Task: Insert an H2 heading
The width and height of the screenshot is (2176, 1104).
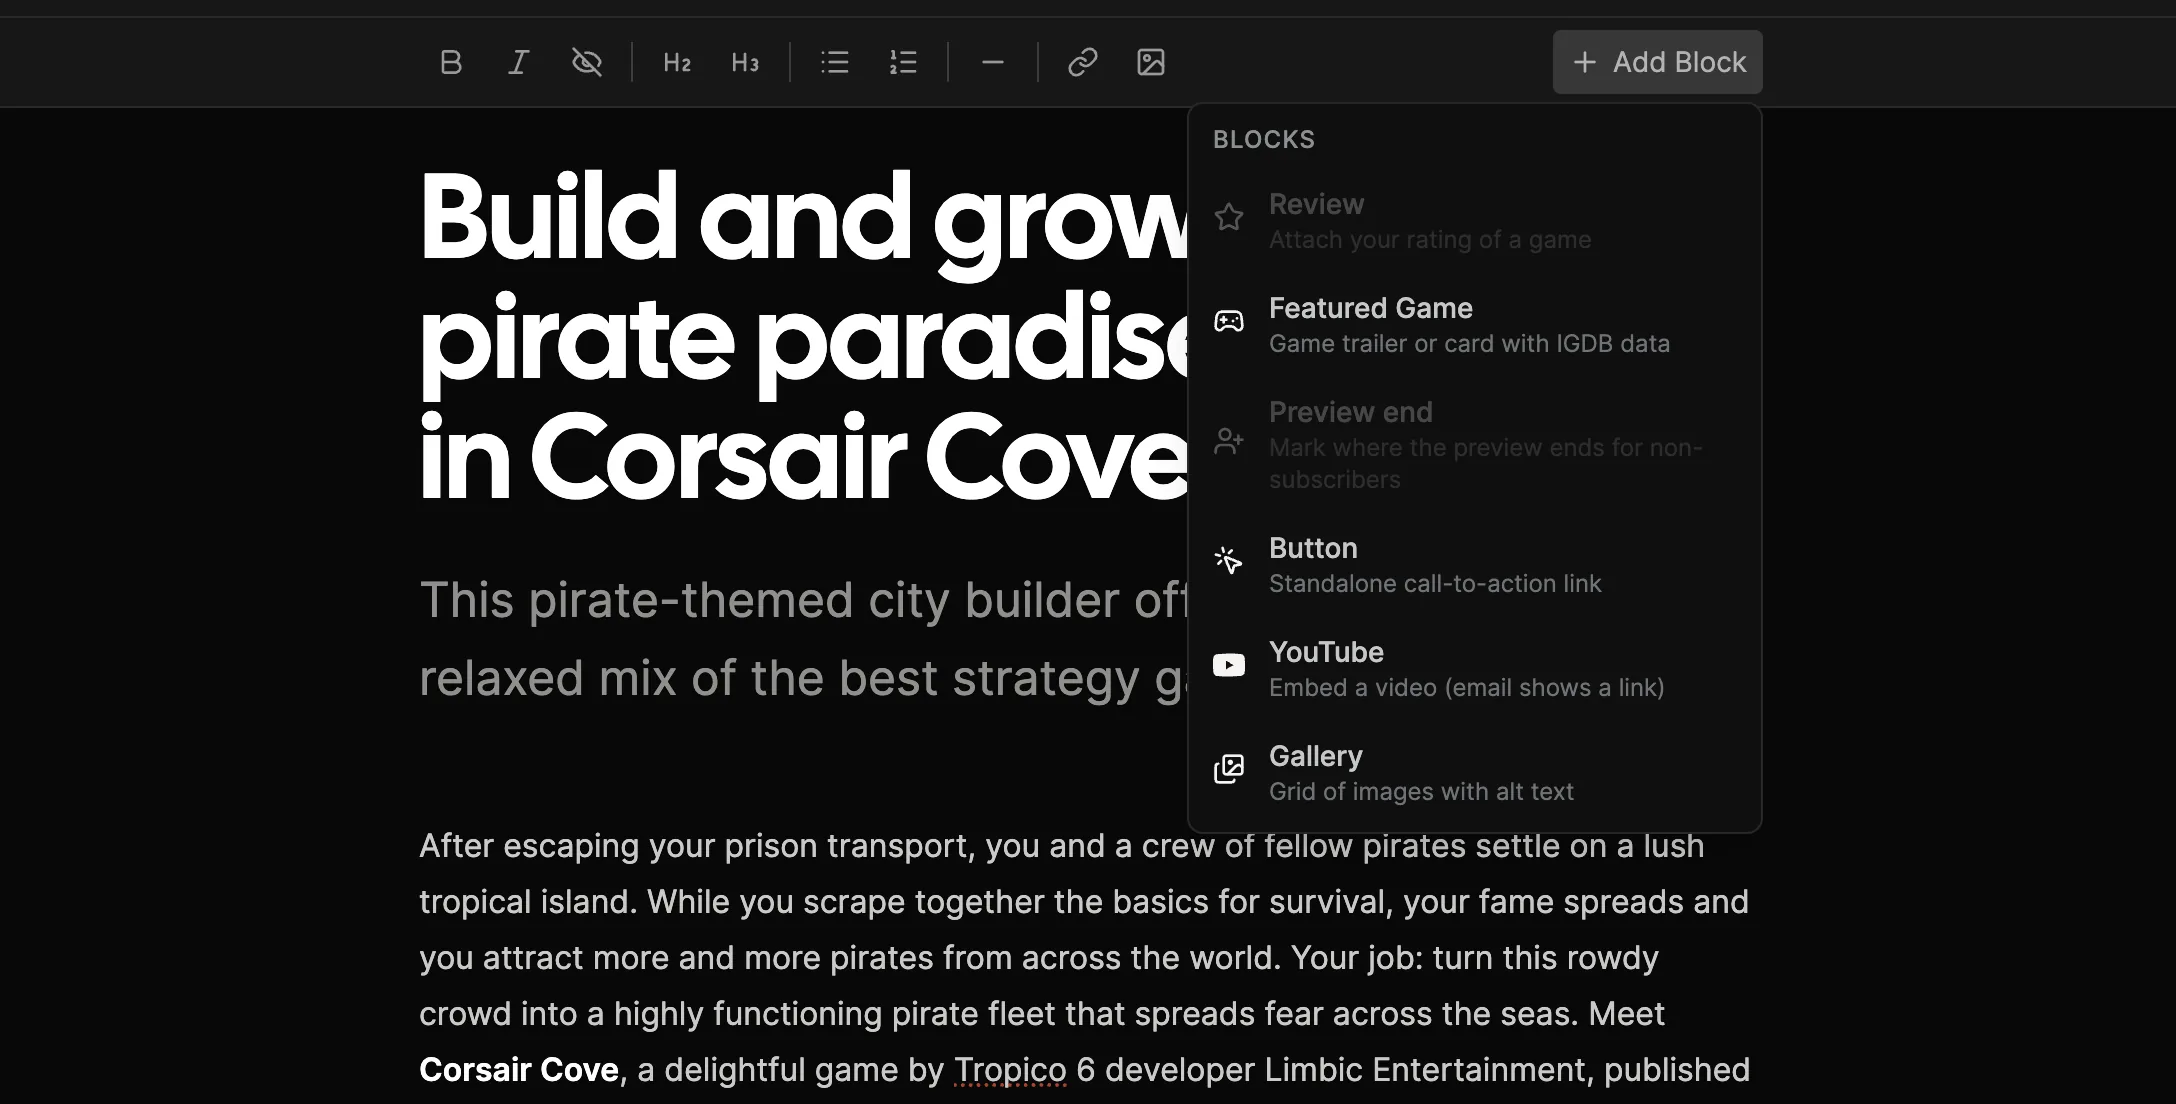Action: coord(677,62)
